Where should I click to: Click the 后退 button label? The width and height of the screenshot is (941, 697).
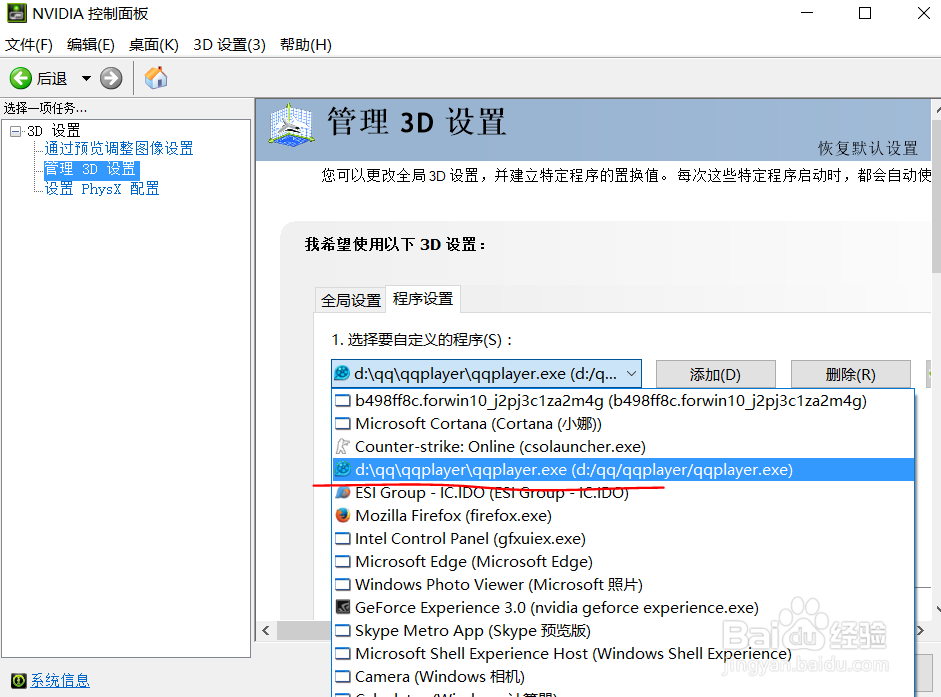(52, 79)
